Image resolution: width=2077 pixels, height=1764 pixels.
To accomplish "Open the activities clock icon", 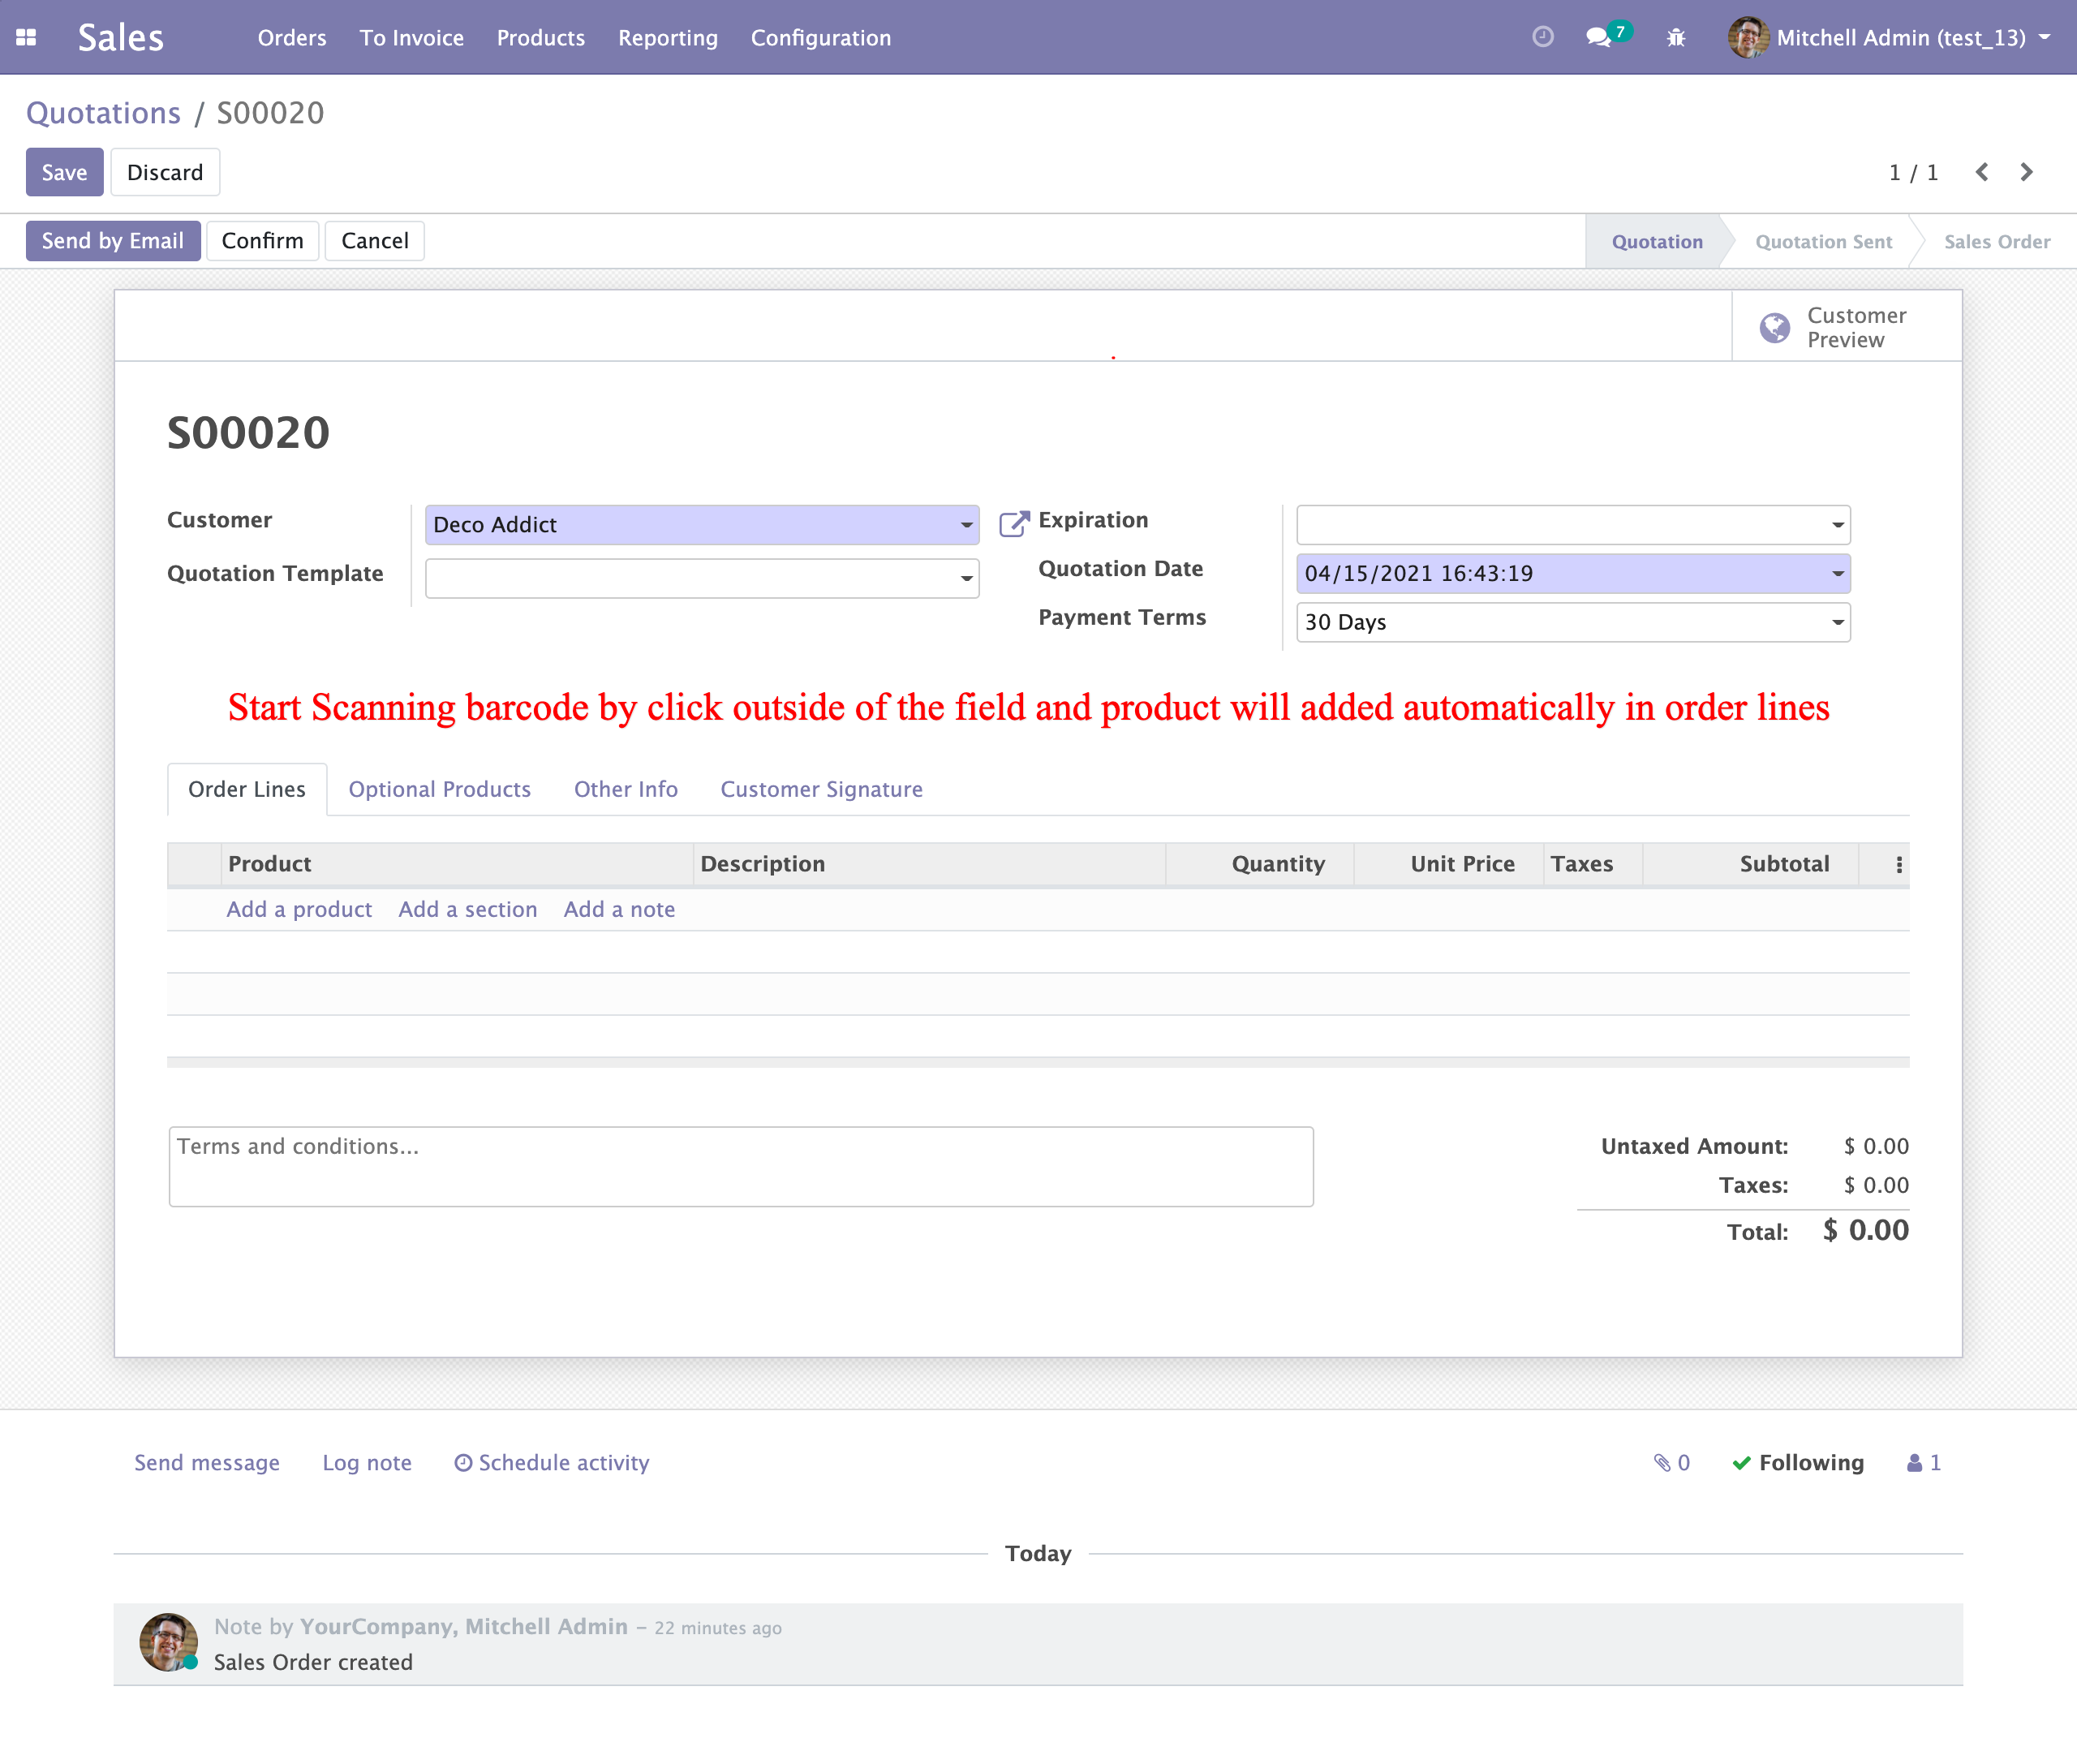I will tap(1543, 37).
